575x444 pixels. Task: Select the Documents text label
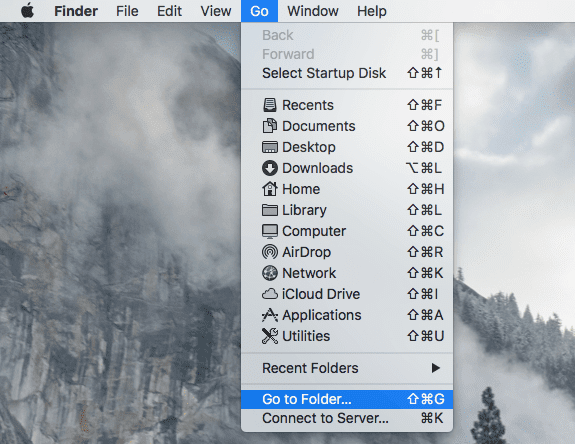tap(319, 126)
